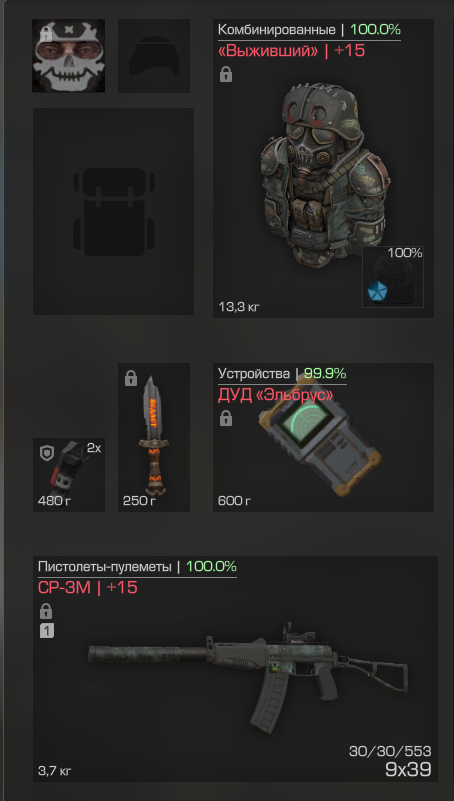
Task: Open the empty backpack slot
Action: (x=113, y=211)
